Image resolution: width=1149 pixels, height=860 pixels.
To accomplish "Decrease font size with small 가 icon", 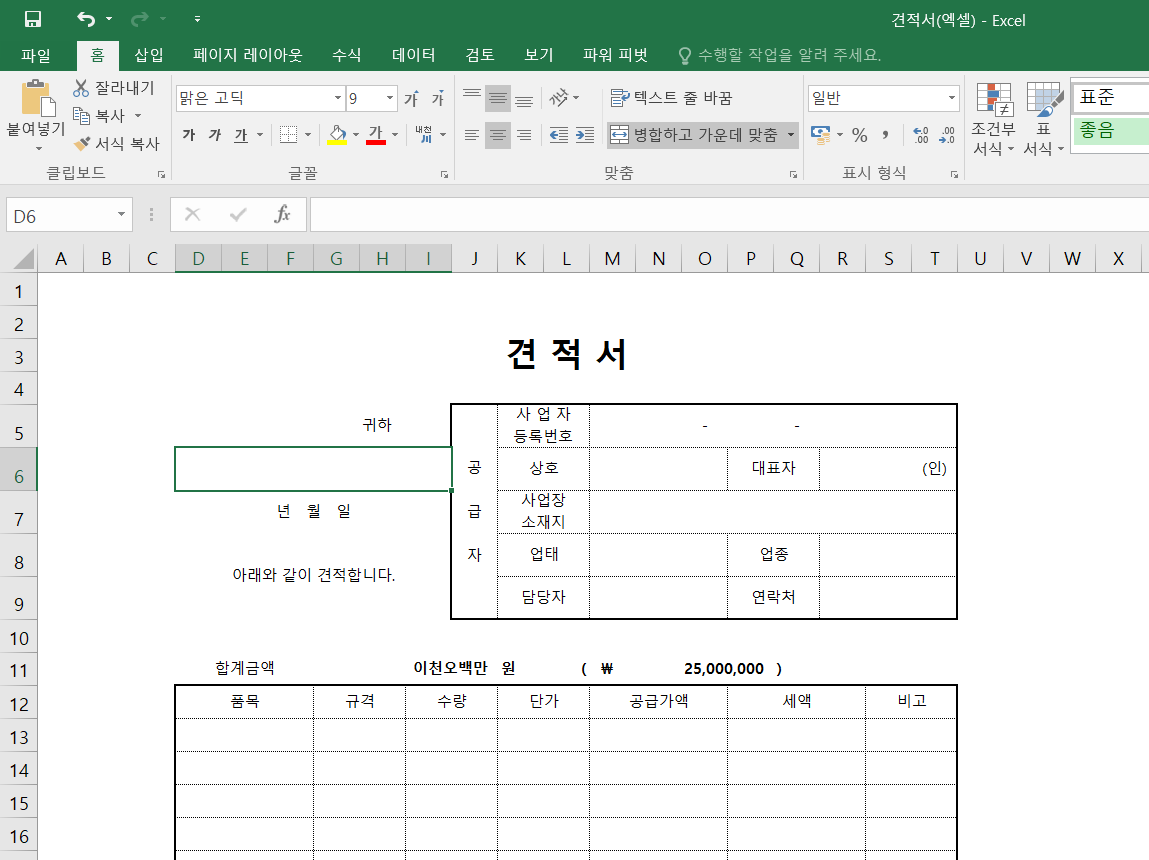I will (x=437, y=98).
